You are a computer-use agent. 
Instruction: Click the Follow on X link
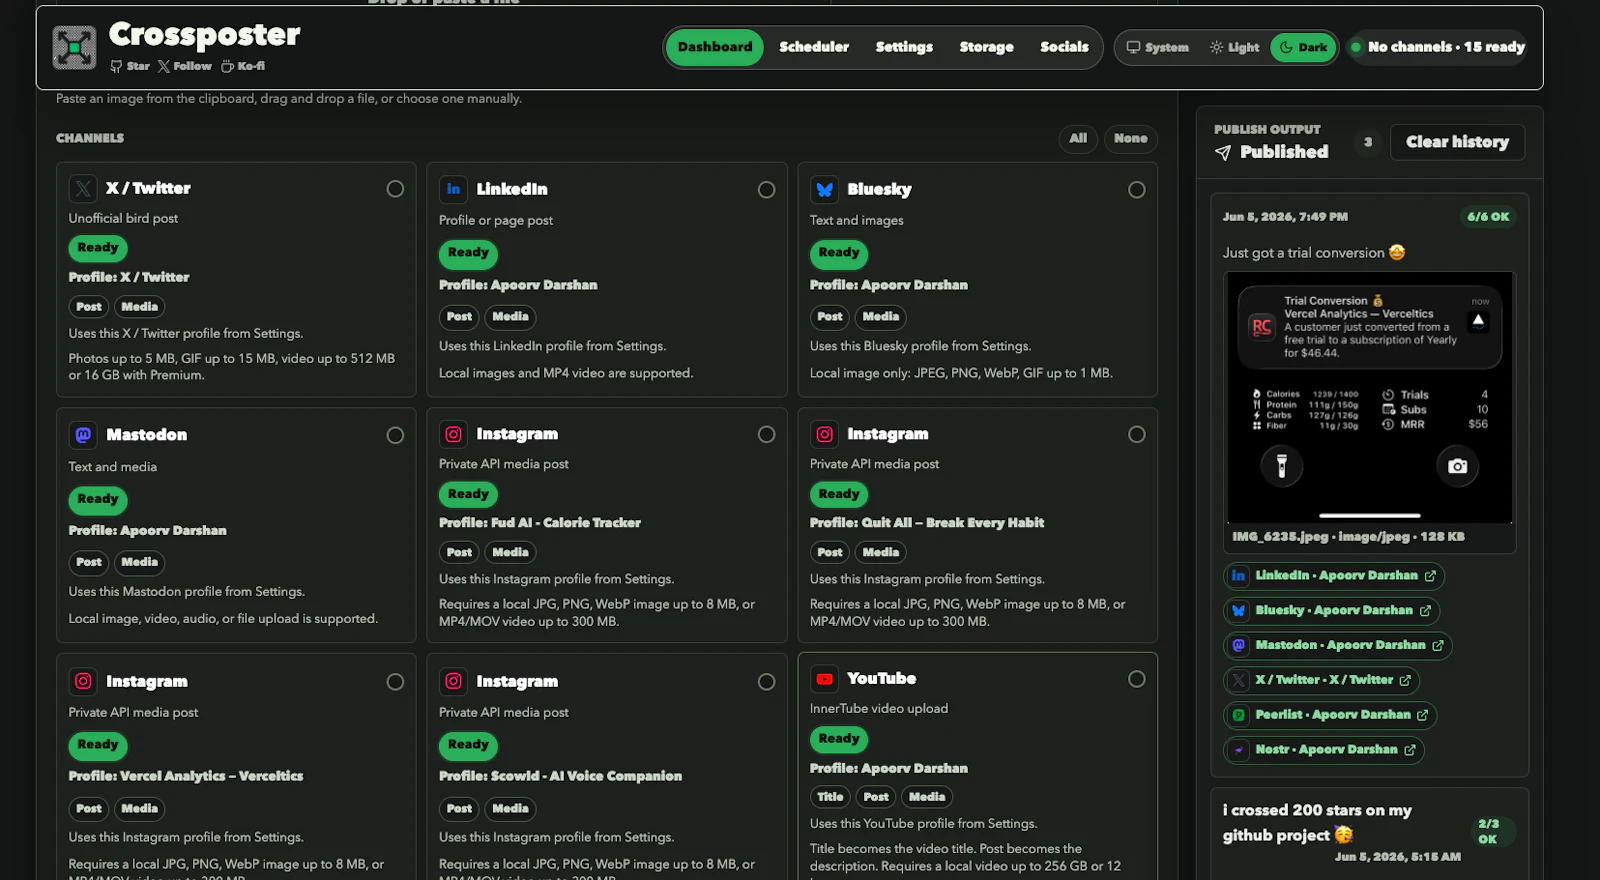pos(185,66)
